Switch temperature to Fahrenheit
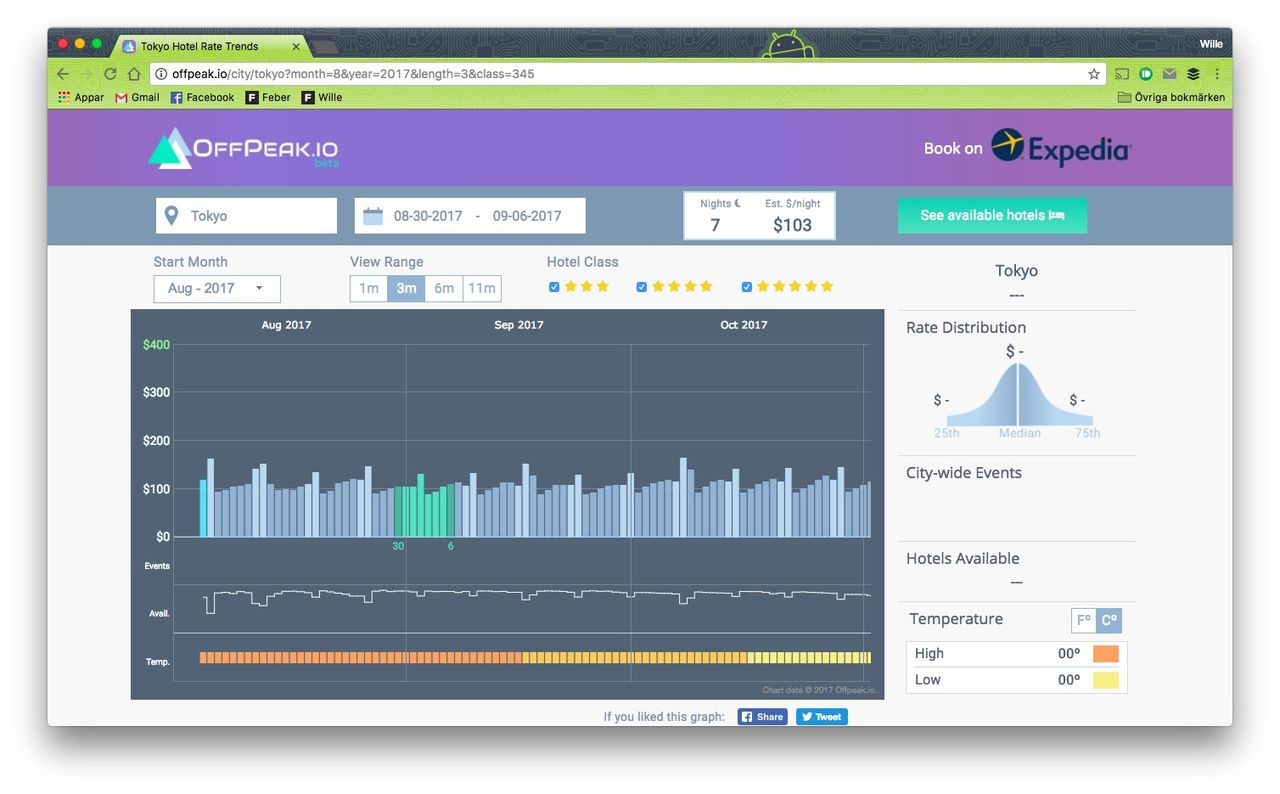The height and width of the screenshot is (794, 1280). pos(1083,620)
